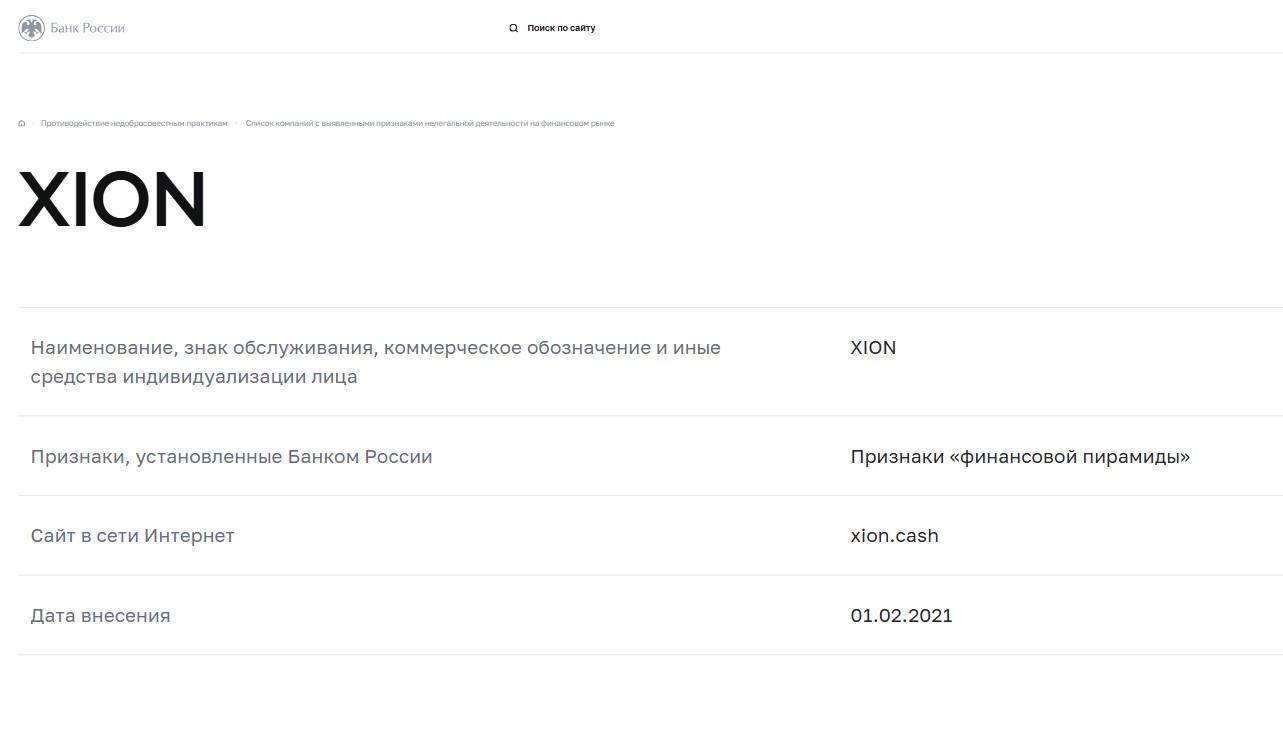
Task: Open «Поиск по сайту» search
Action: click(561, 28)
